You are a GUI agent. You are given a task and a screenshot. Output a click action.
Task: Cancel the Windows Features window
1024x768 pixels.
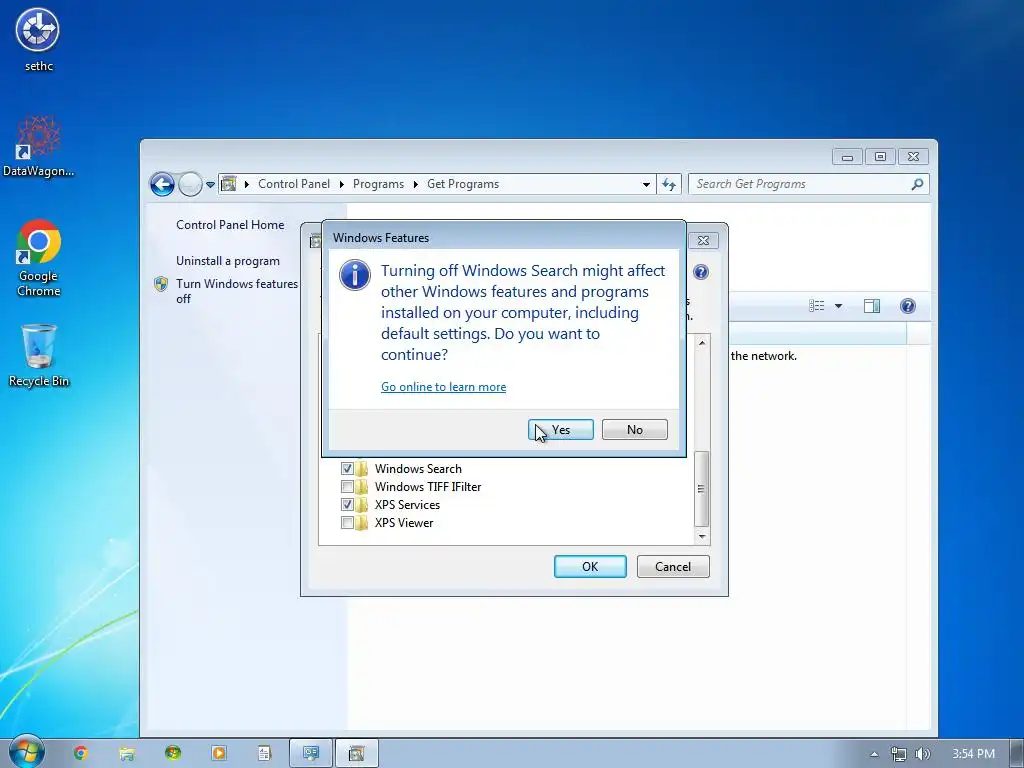tap(673, 566)
